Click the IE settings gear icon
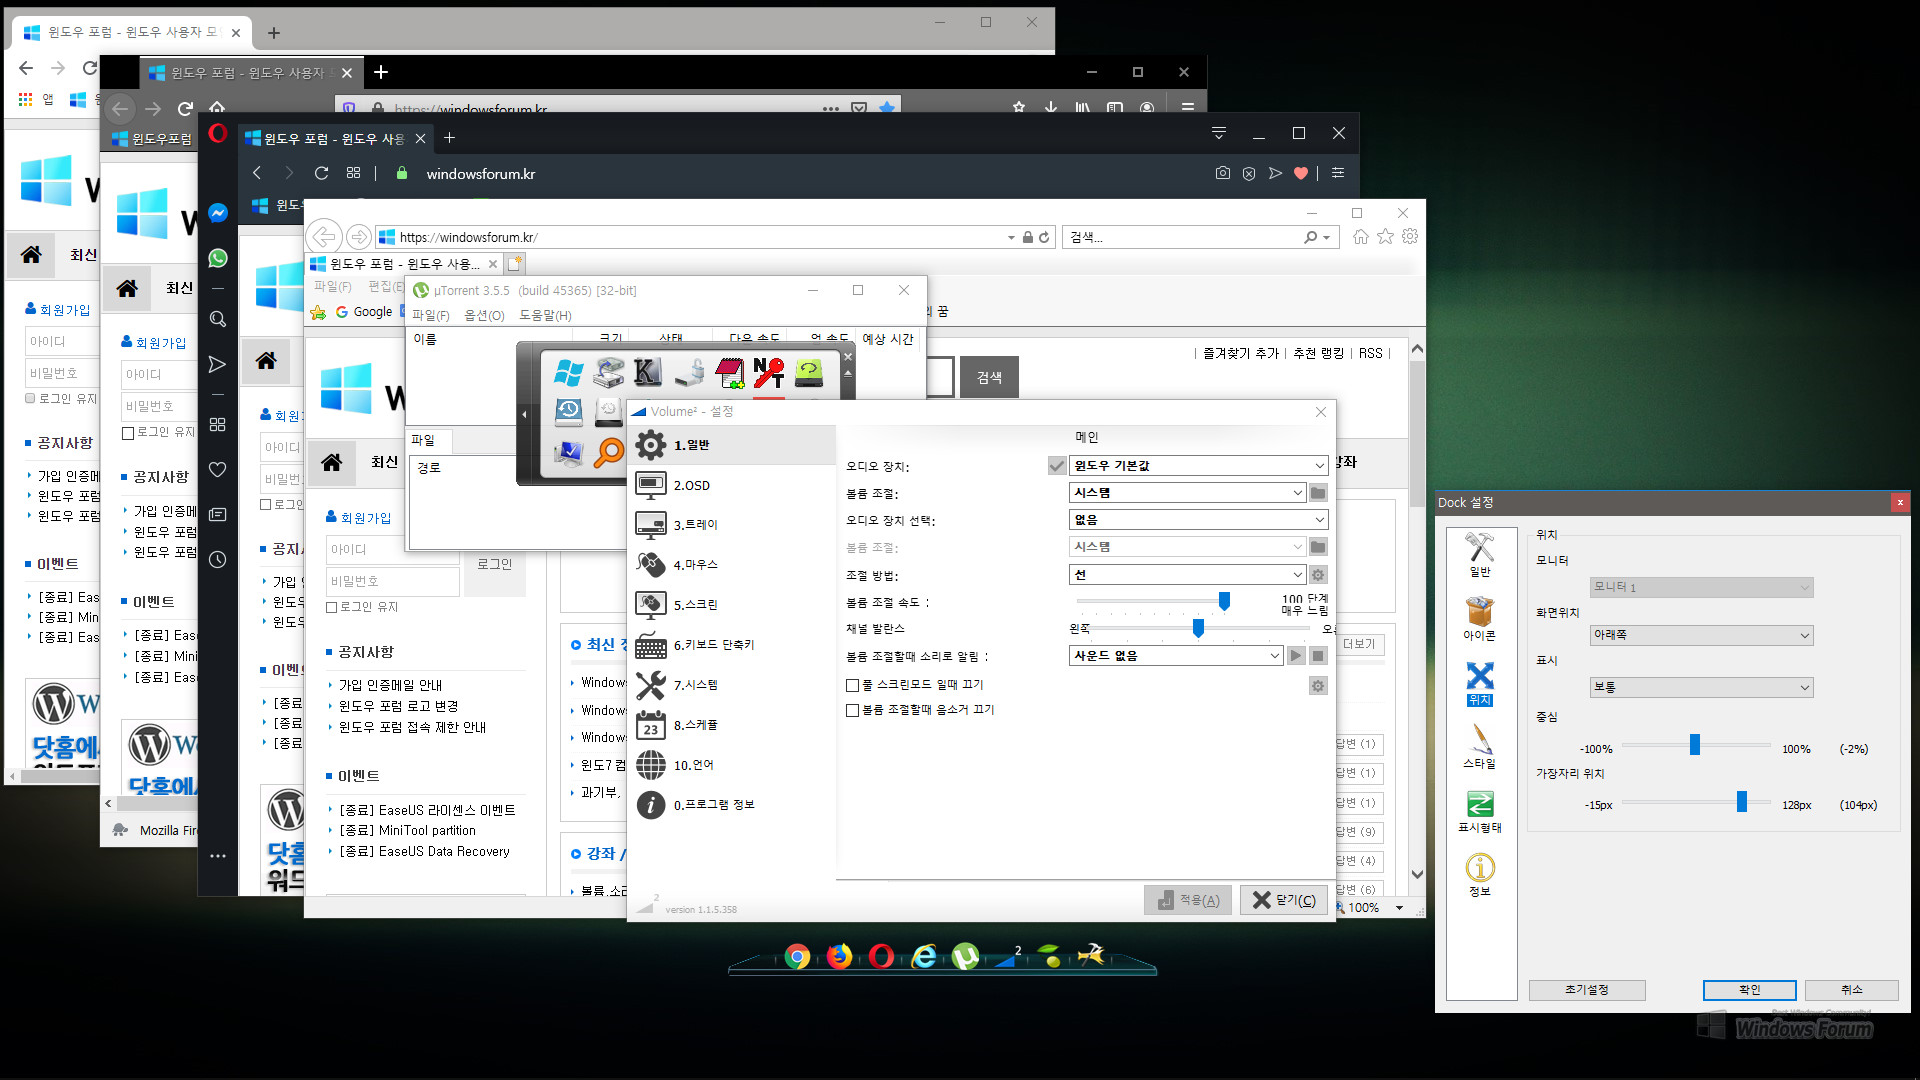The width and height of the screenshot is (1920, 1080). (1410, 237)
